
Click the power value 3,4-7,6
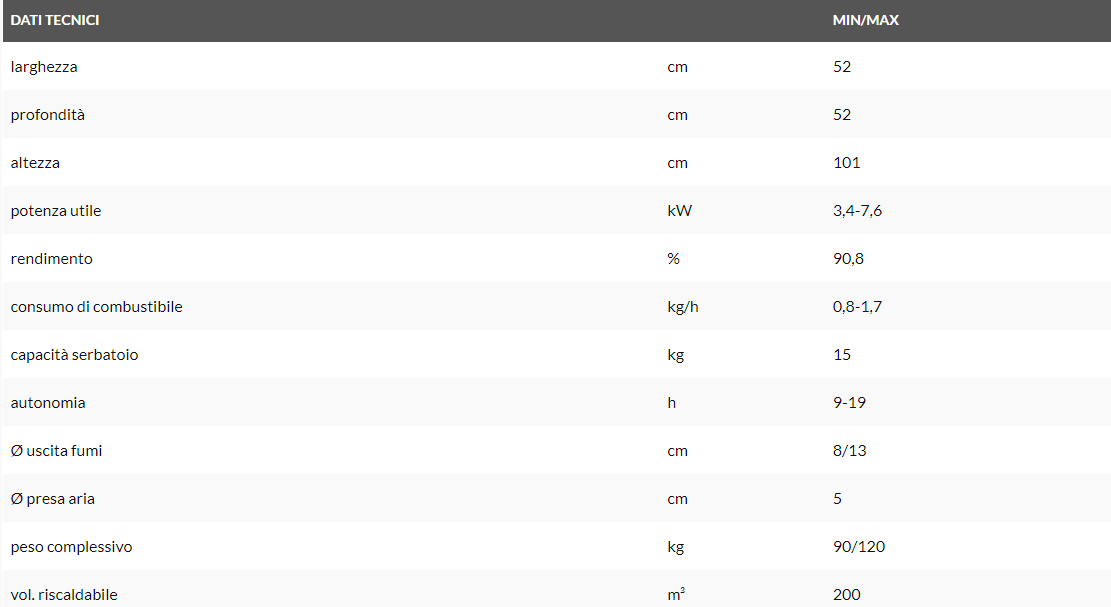(x=857, y=211)
